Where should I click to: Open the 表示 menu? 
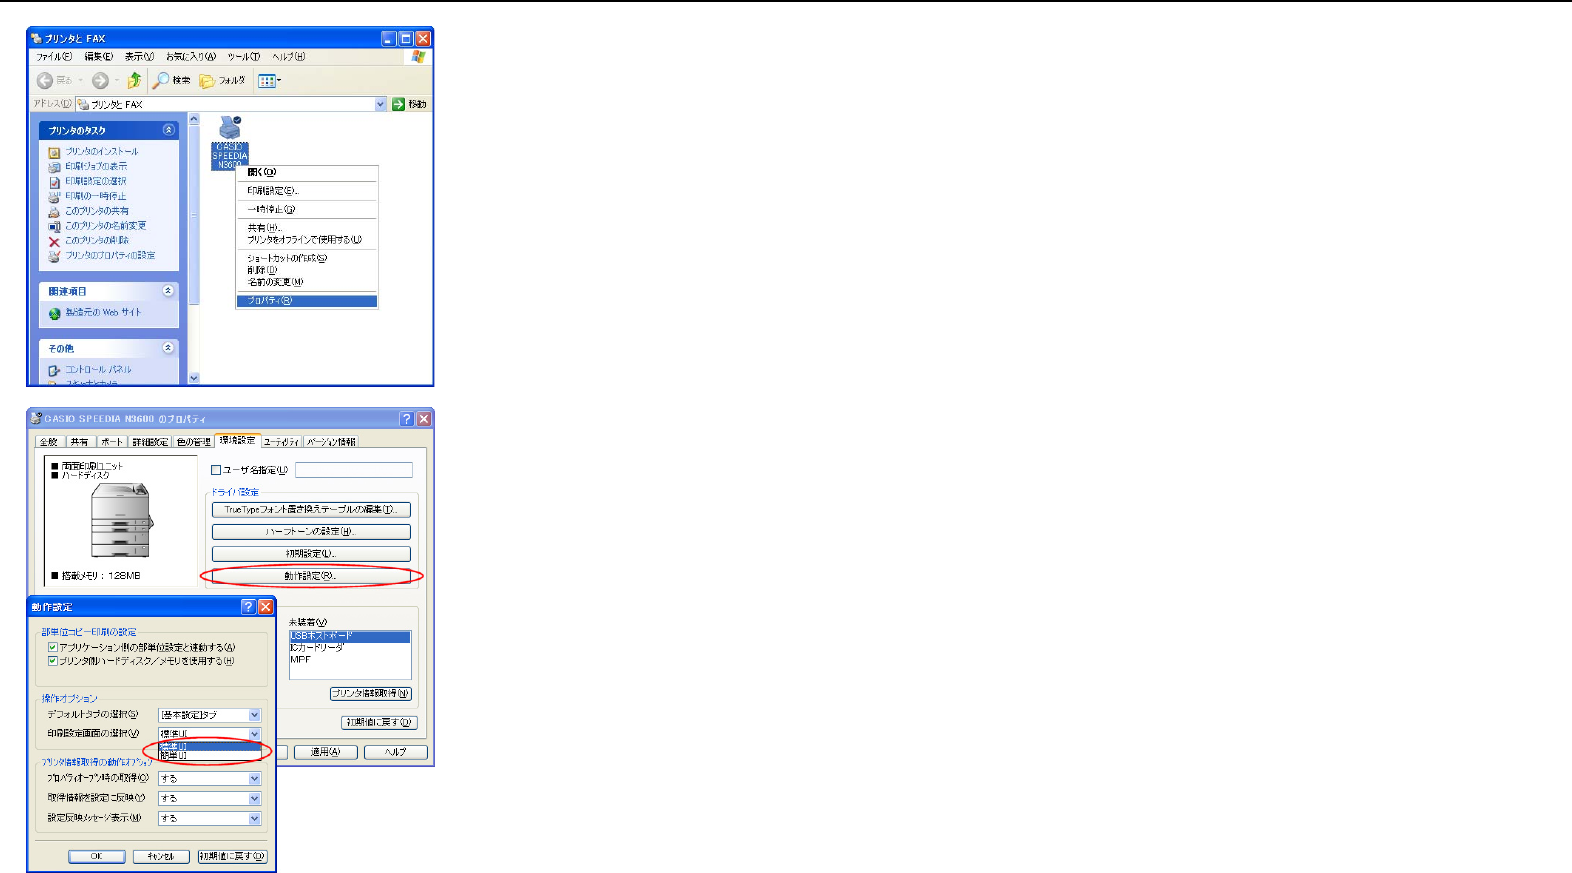pyautogui.click(x=139, y=57)
